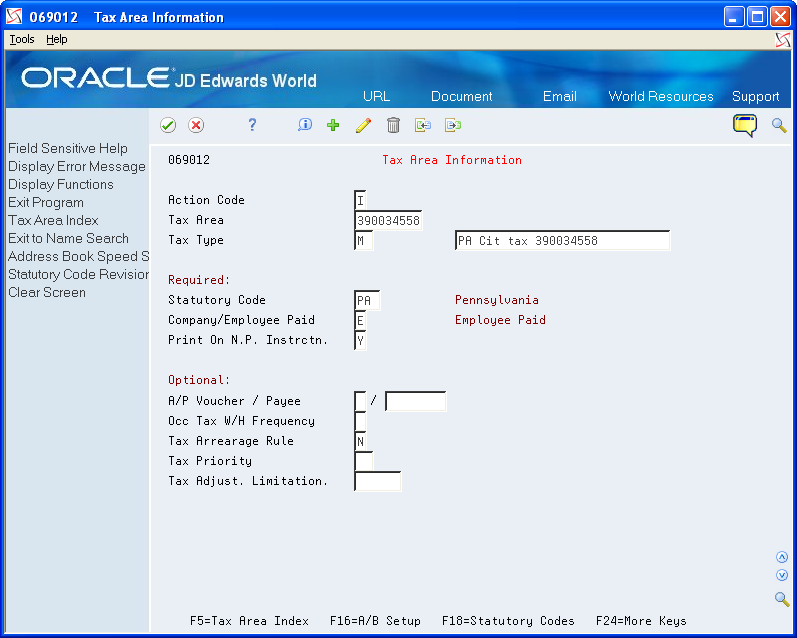797x638 pixels.
Task: Open the Help menu
Action: [x=56, y=39]
